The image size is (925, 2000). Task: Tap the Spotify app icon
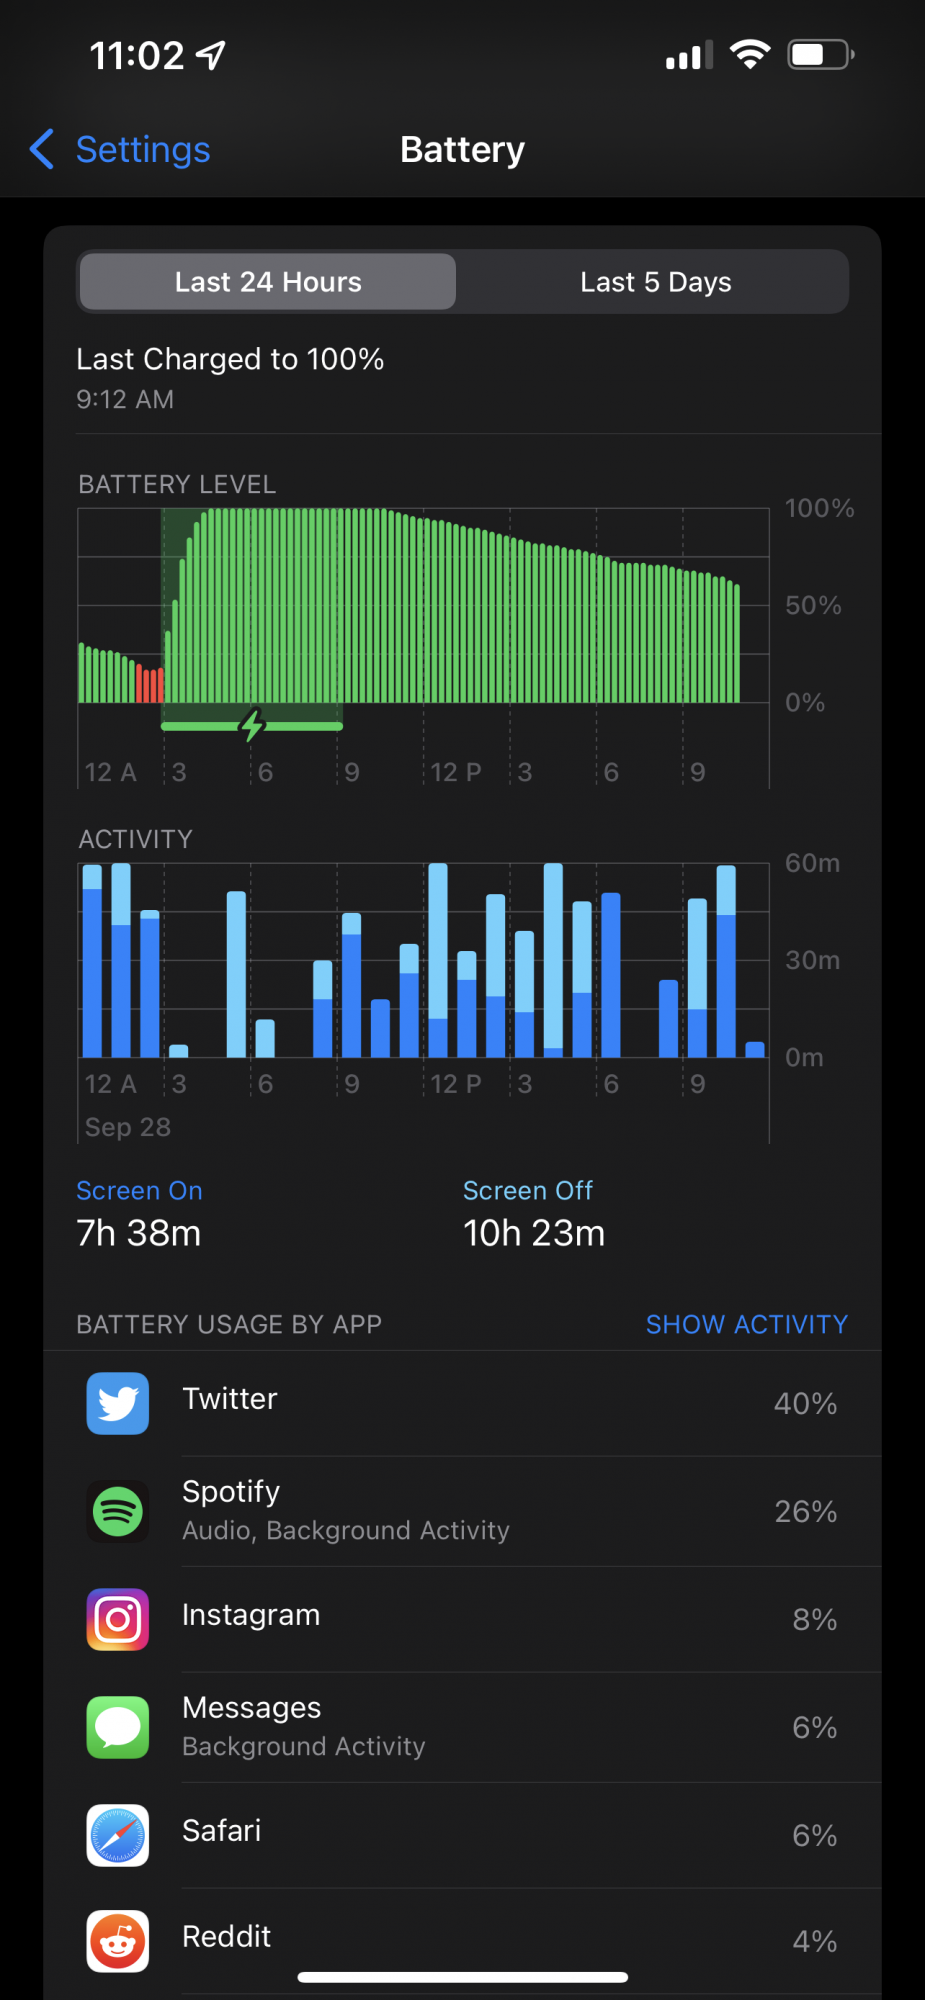118,1511
